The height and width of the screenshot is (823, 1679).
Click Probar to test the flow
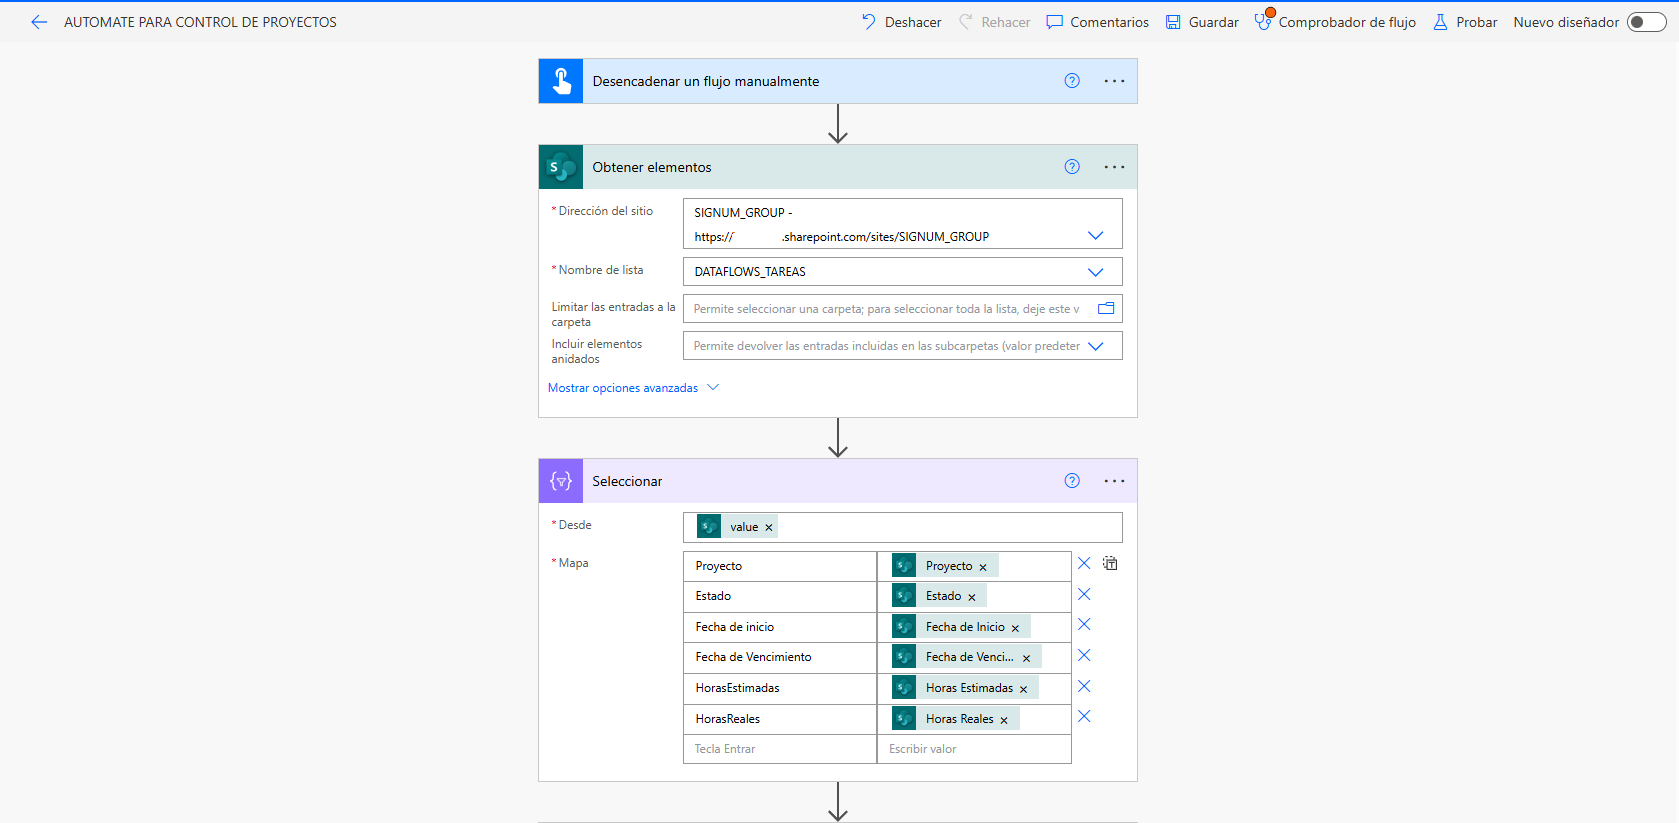pos(1465,22)
